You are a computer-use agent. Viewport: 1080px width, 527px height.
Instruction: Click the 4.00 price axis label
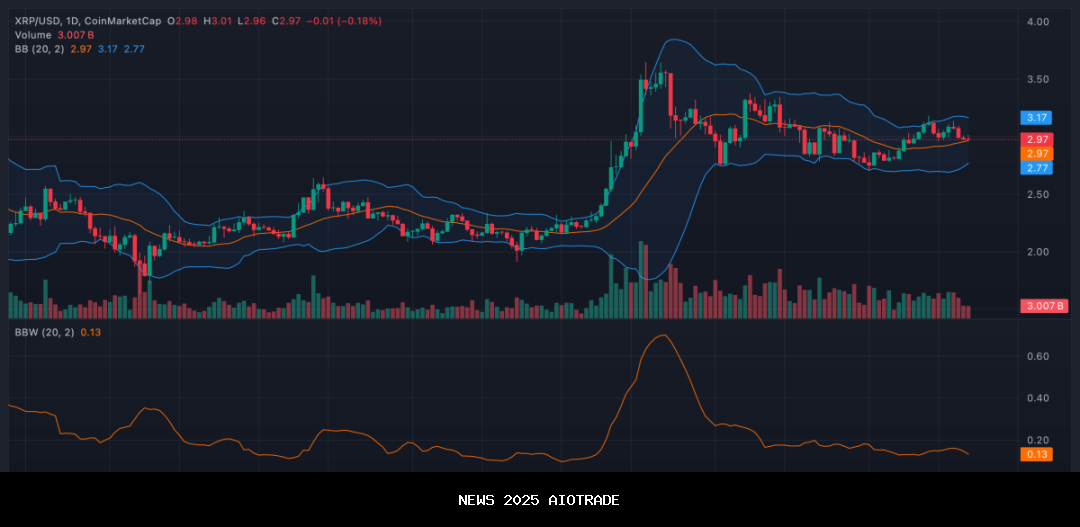pyautogui.click(x=1037, y=22)
